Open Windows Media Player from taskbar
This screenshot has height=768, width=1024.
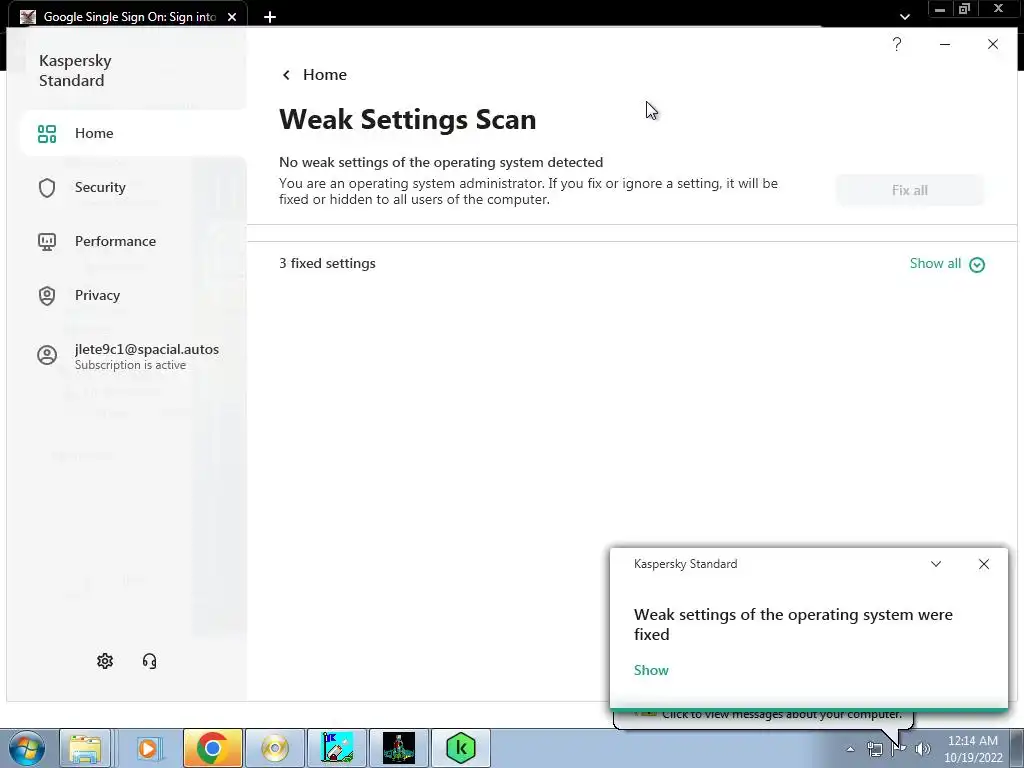point(148,748)
